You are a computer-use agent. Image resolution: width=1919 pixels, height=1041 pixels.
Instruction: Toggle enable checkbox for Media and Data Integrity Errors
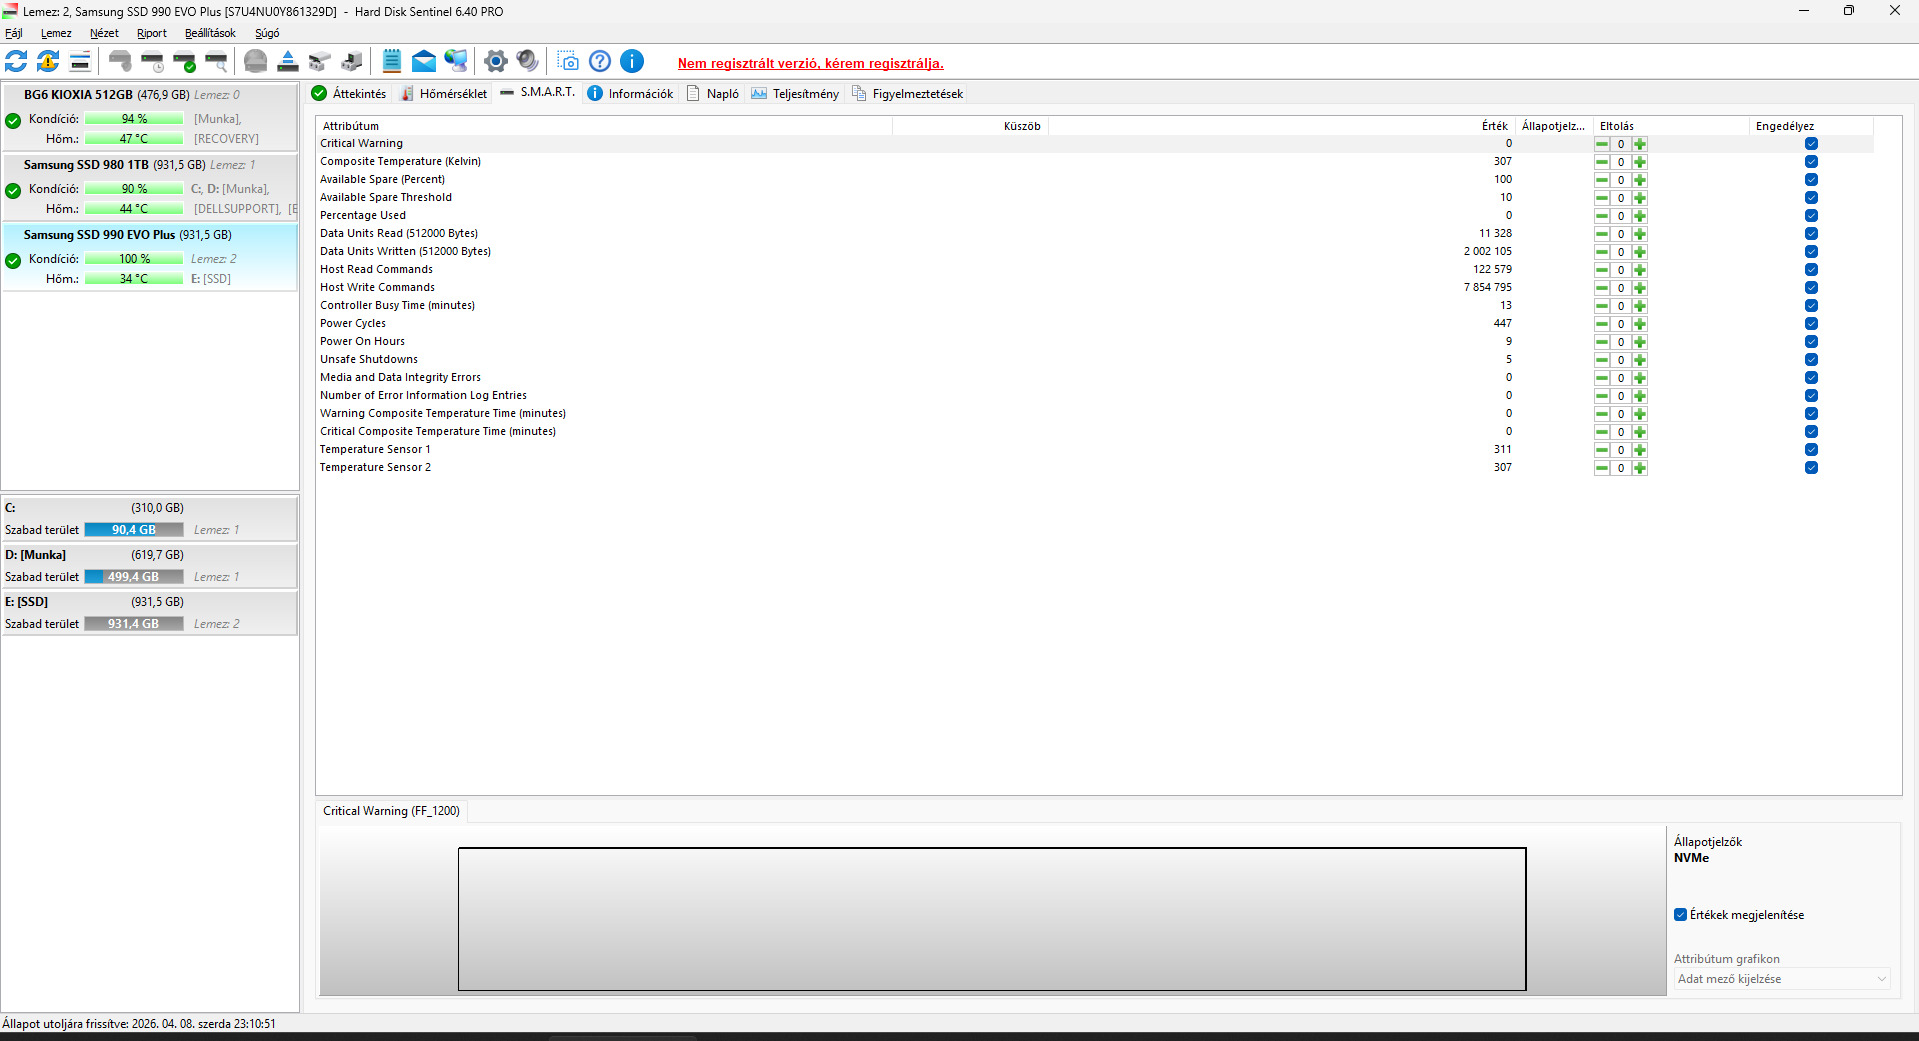tap(1811, 378)
